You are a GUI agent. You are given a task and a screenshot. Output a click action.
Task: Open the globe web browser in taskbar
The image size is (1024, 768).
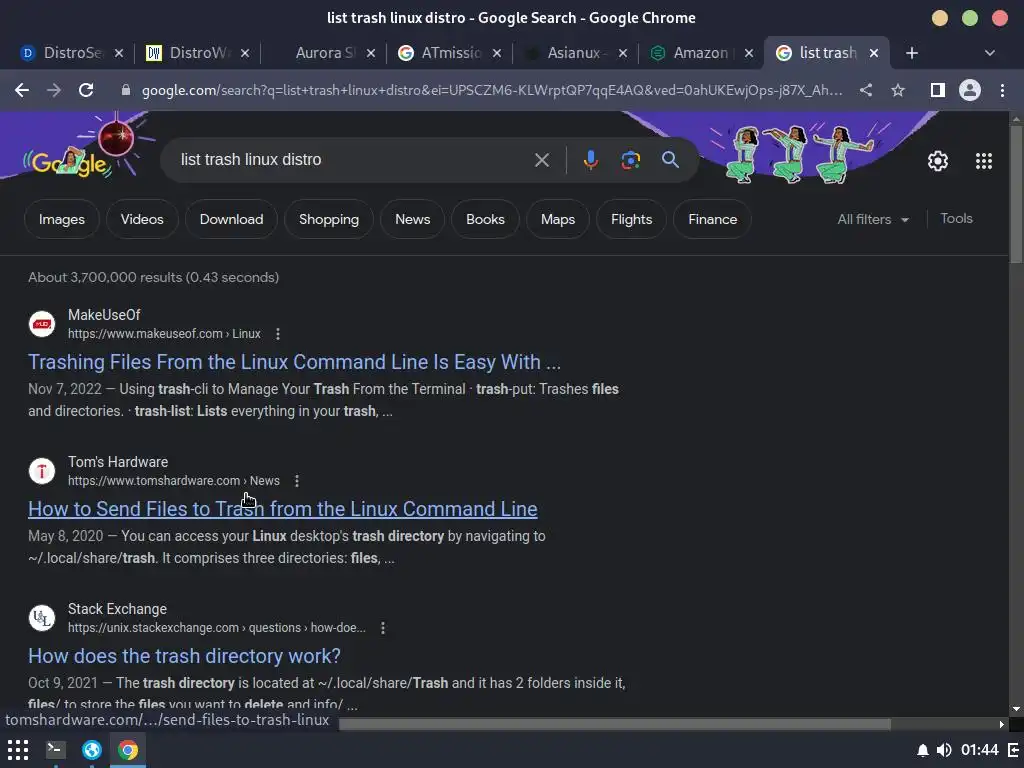(x=91, y=750)
